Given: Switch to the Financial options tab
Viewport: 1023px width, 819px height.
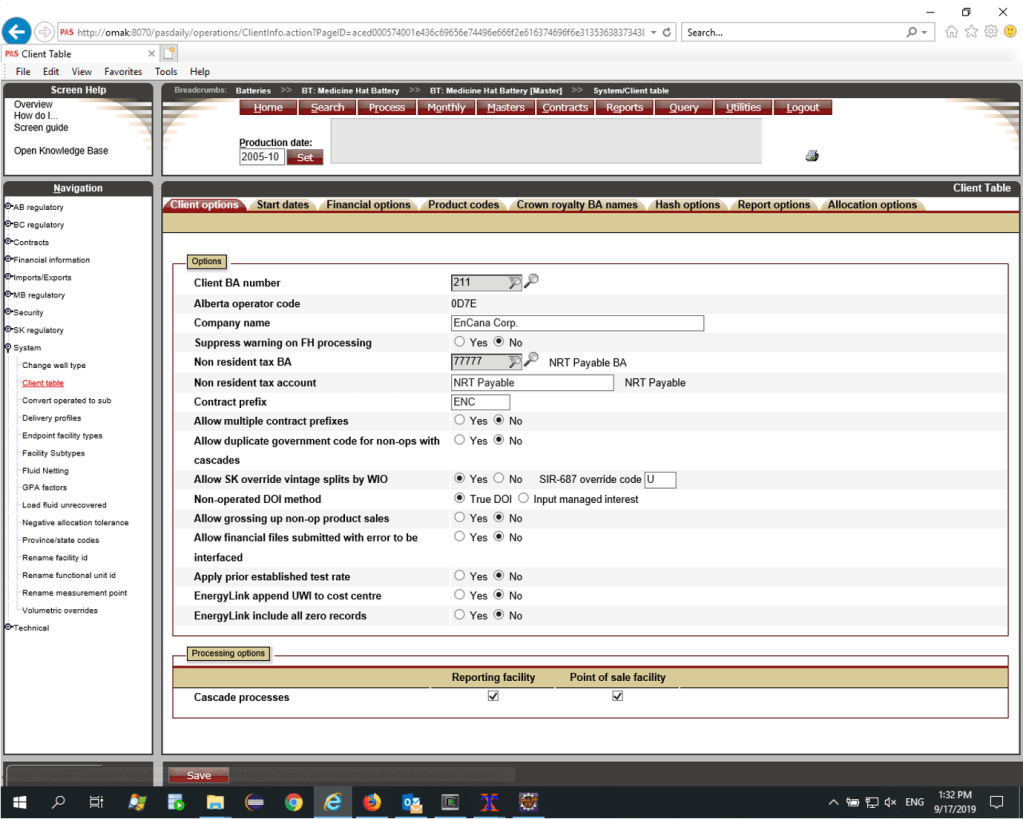Looking at the screenshot, I should [368, 205].
